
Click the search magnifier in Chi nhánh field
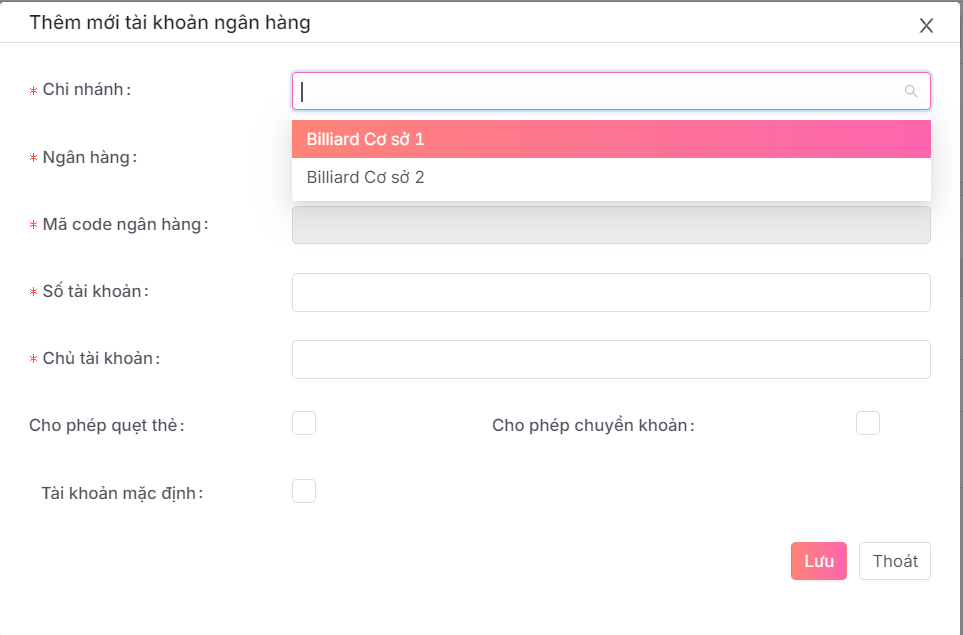910,91
